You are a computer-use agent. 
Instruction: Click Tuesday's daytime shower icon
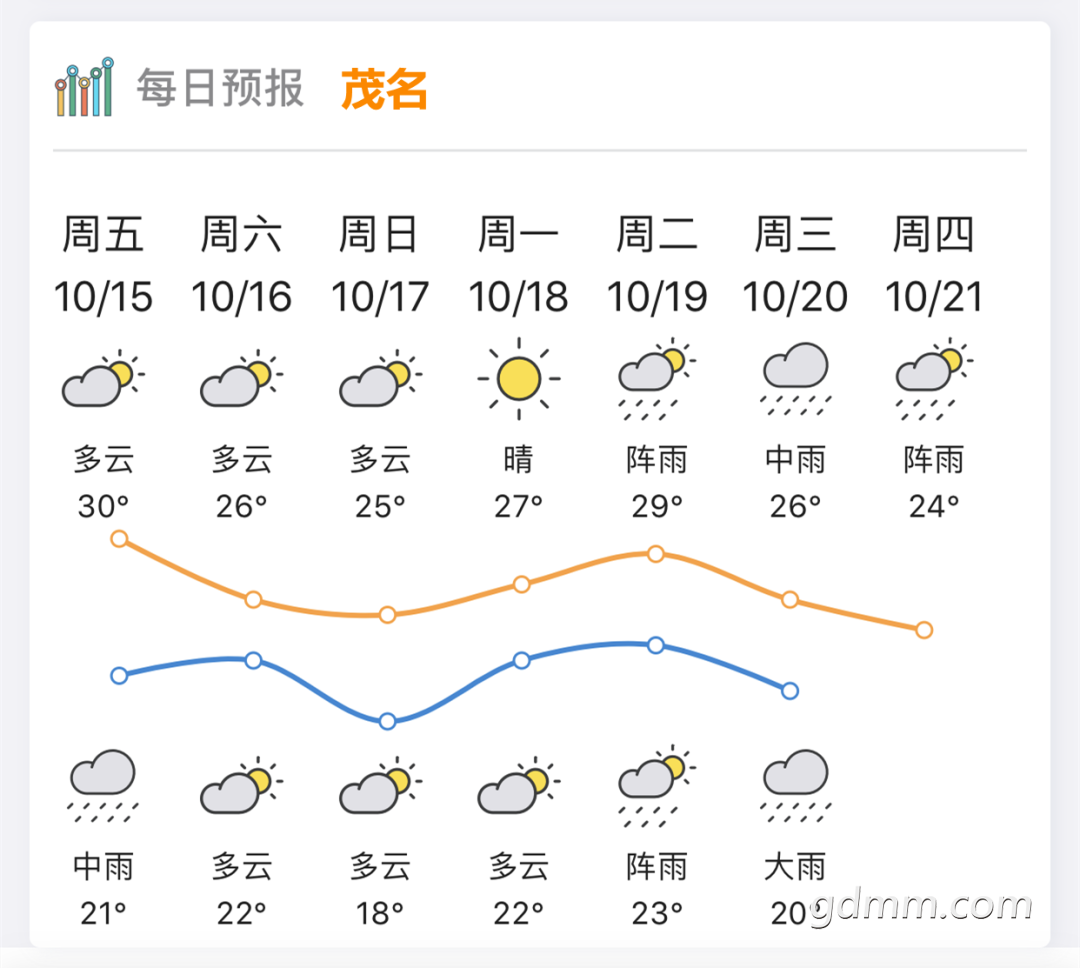(x=657, y=379)
